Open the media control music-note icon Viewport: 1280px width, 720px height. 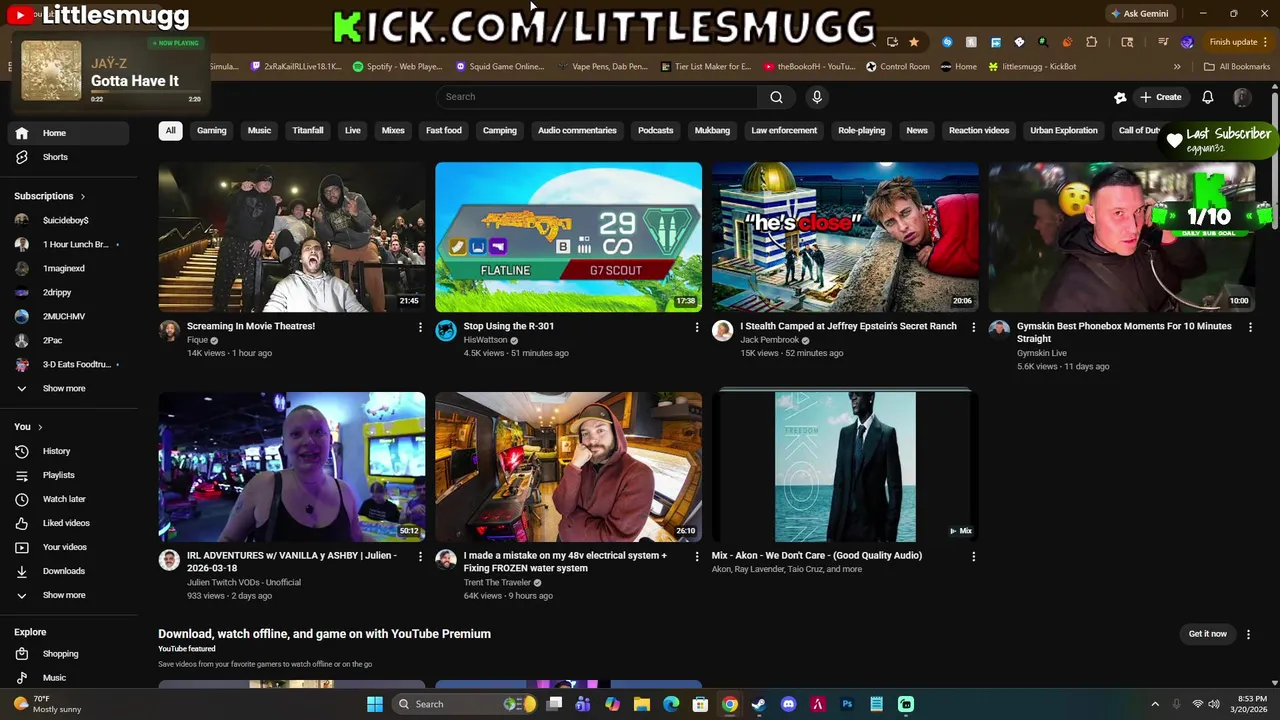(x=1163, y=42)
